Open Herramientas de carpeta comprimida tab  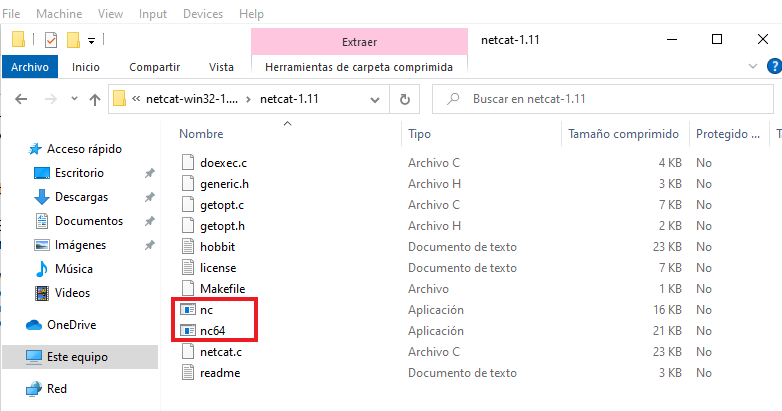click(x=359, y=67)
